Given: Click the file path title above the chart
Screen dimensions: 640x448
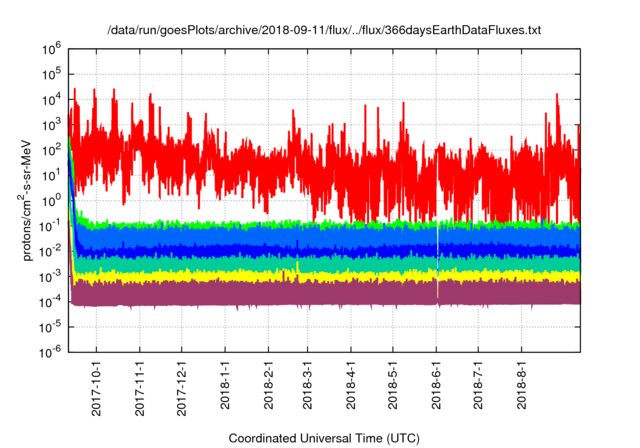Looking at the screenshot, I should pyautogui.click(x=324, y=30).
